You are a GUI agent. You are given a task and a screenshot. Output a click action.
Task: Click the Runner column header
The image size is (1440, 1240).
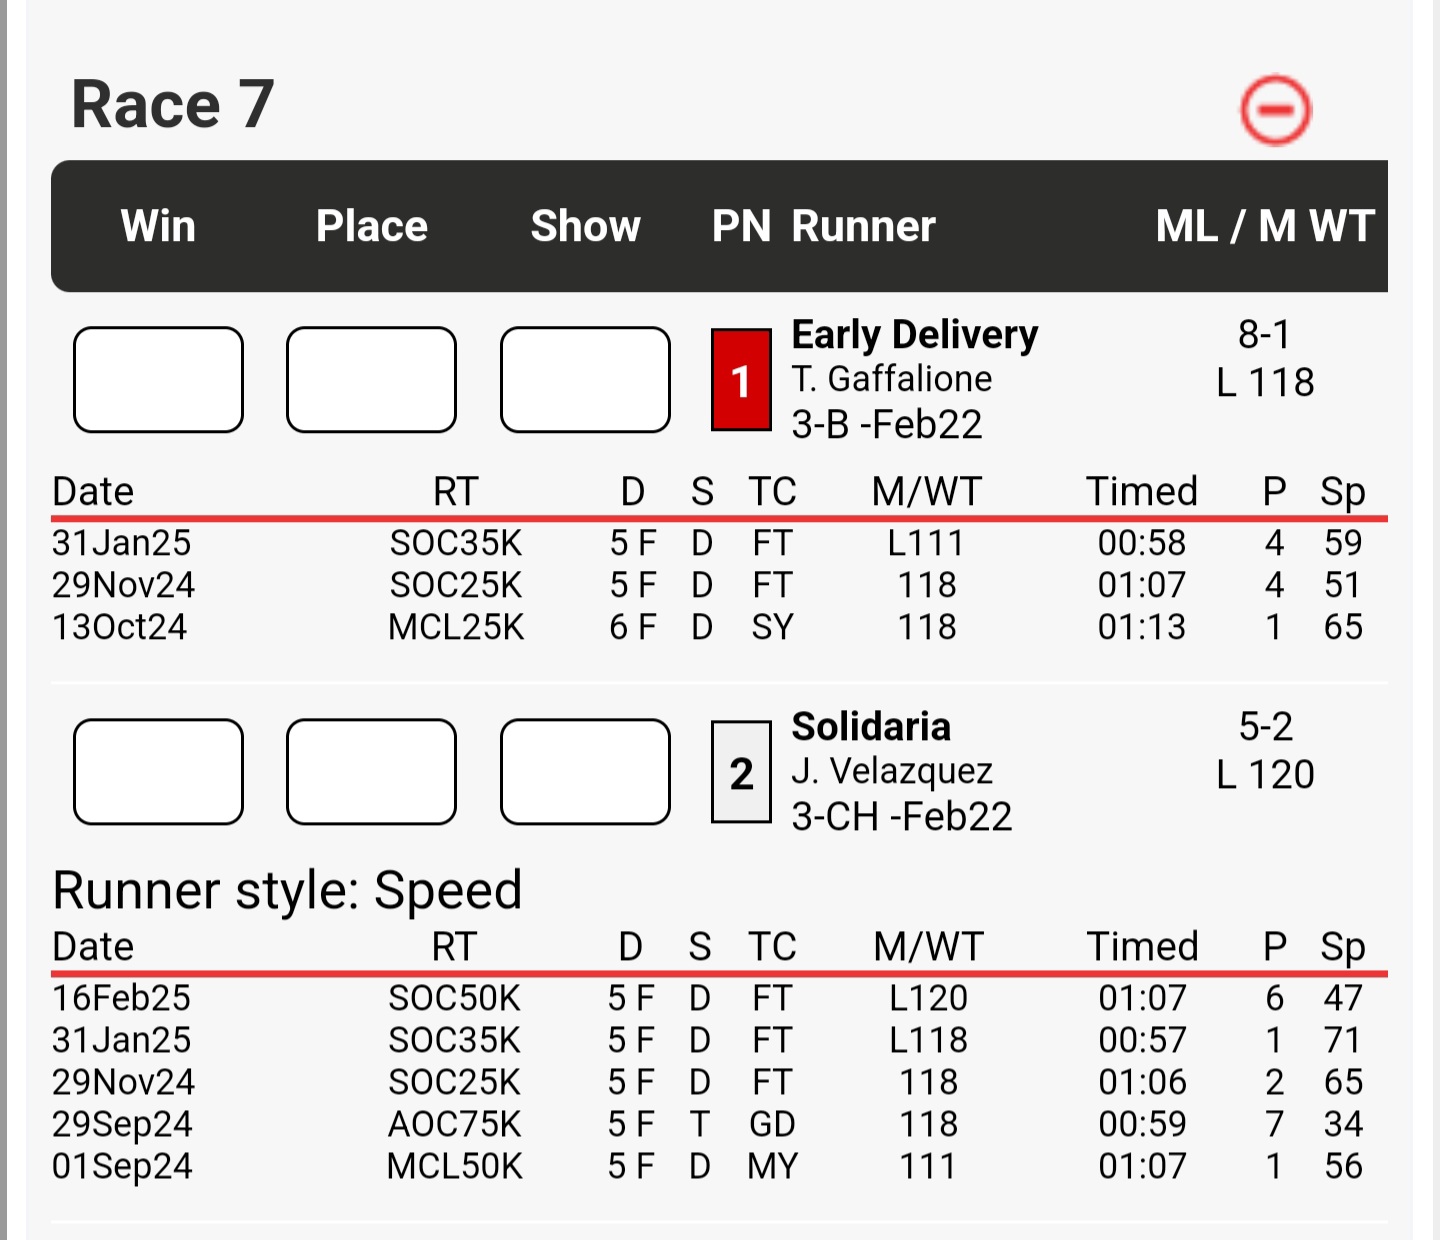pos(864,226)
